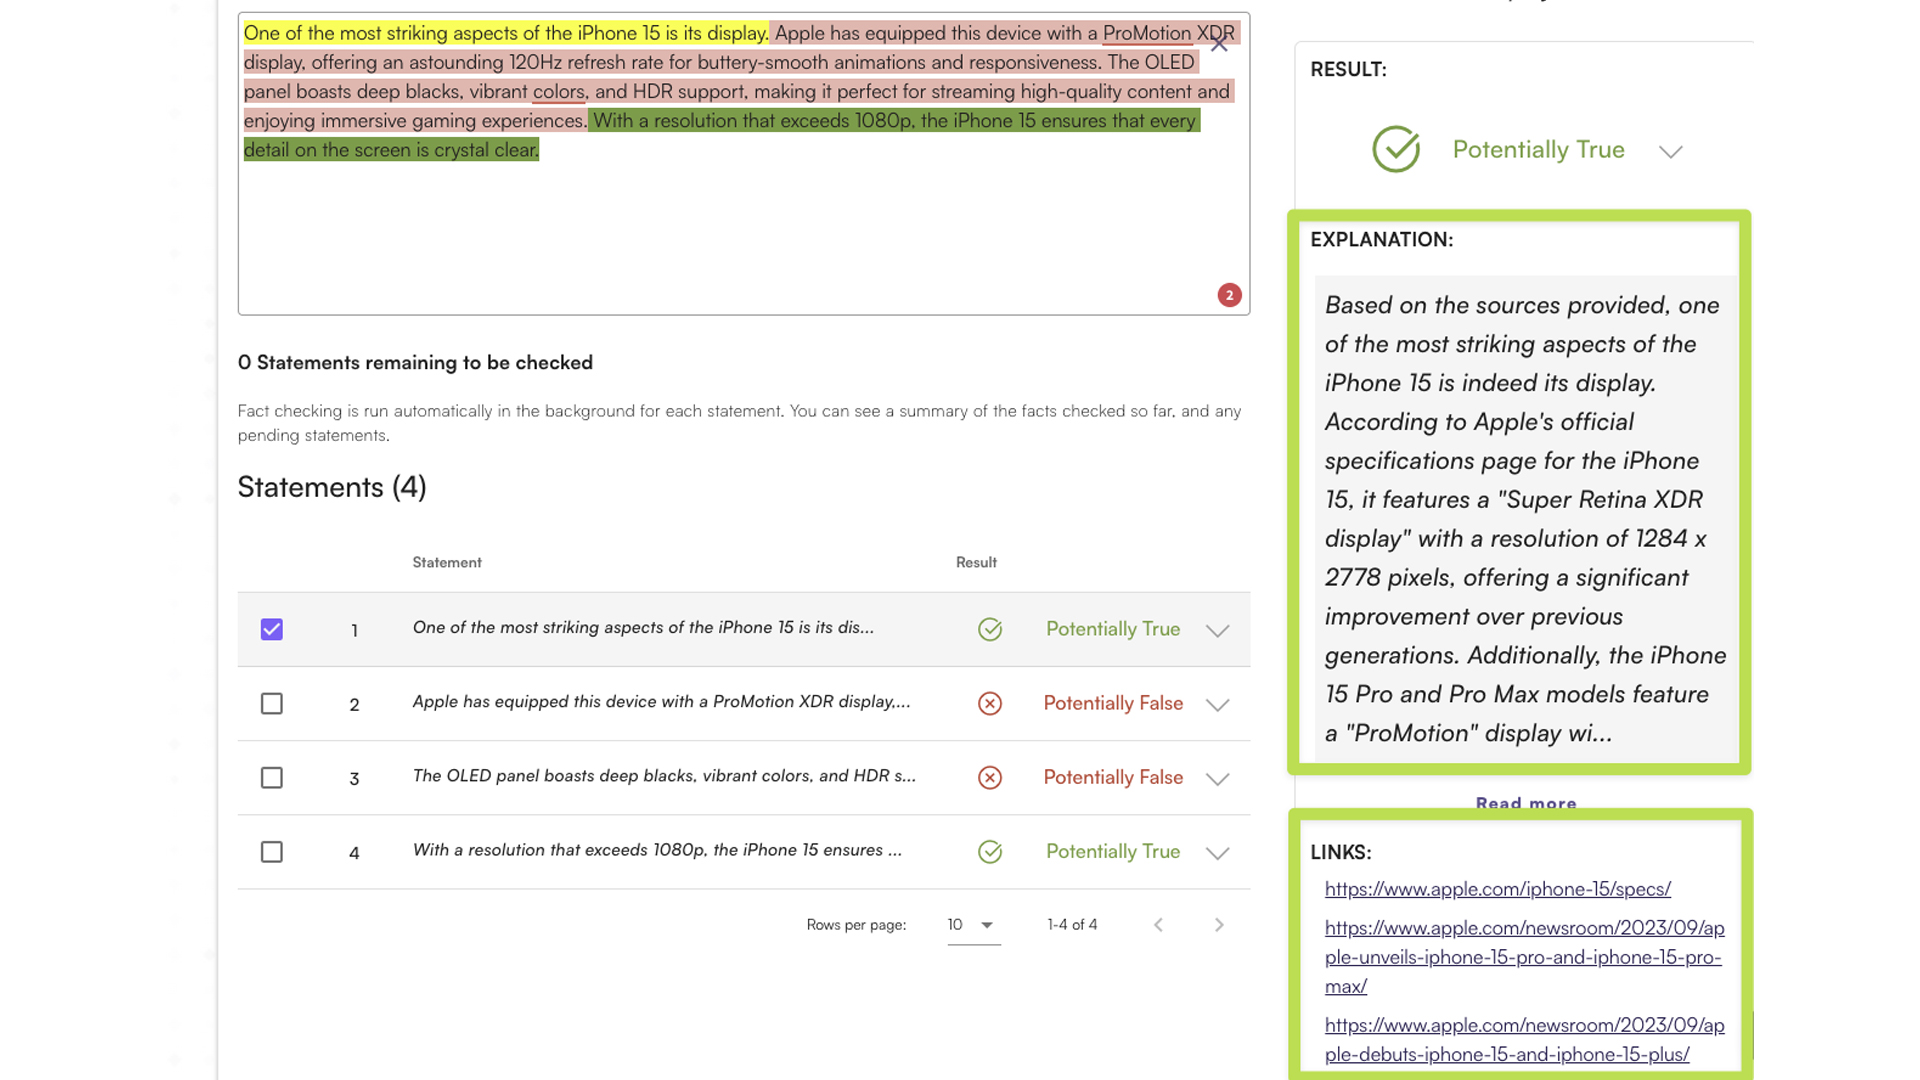Select the resolution exceeds 1080p statement row
The width and height of the screenshot is (1920, 1080).
(656, 850)
